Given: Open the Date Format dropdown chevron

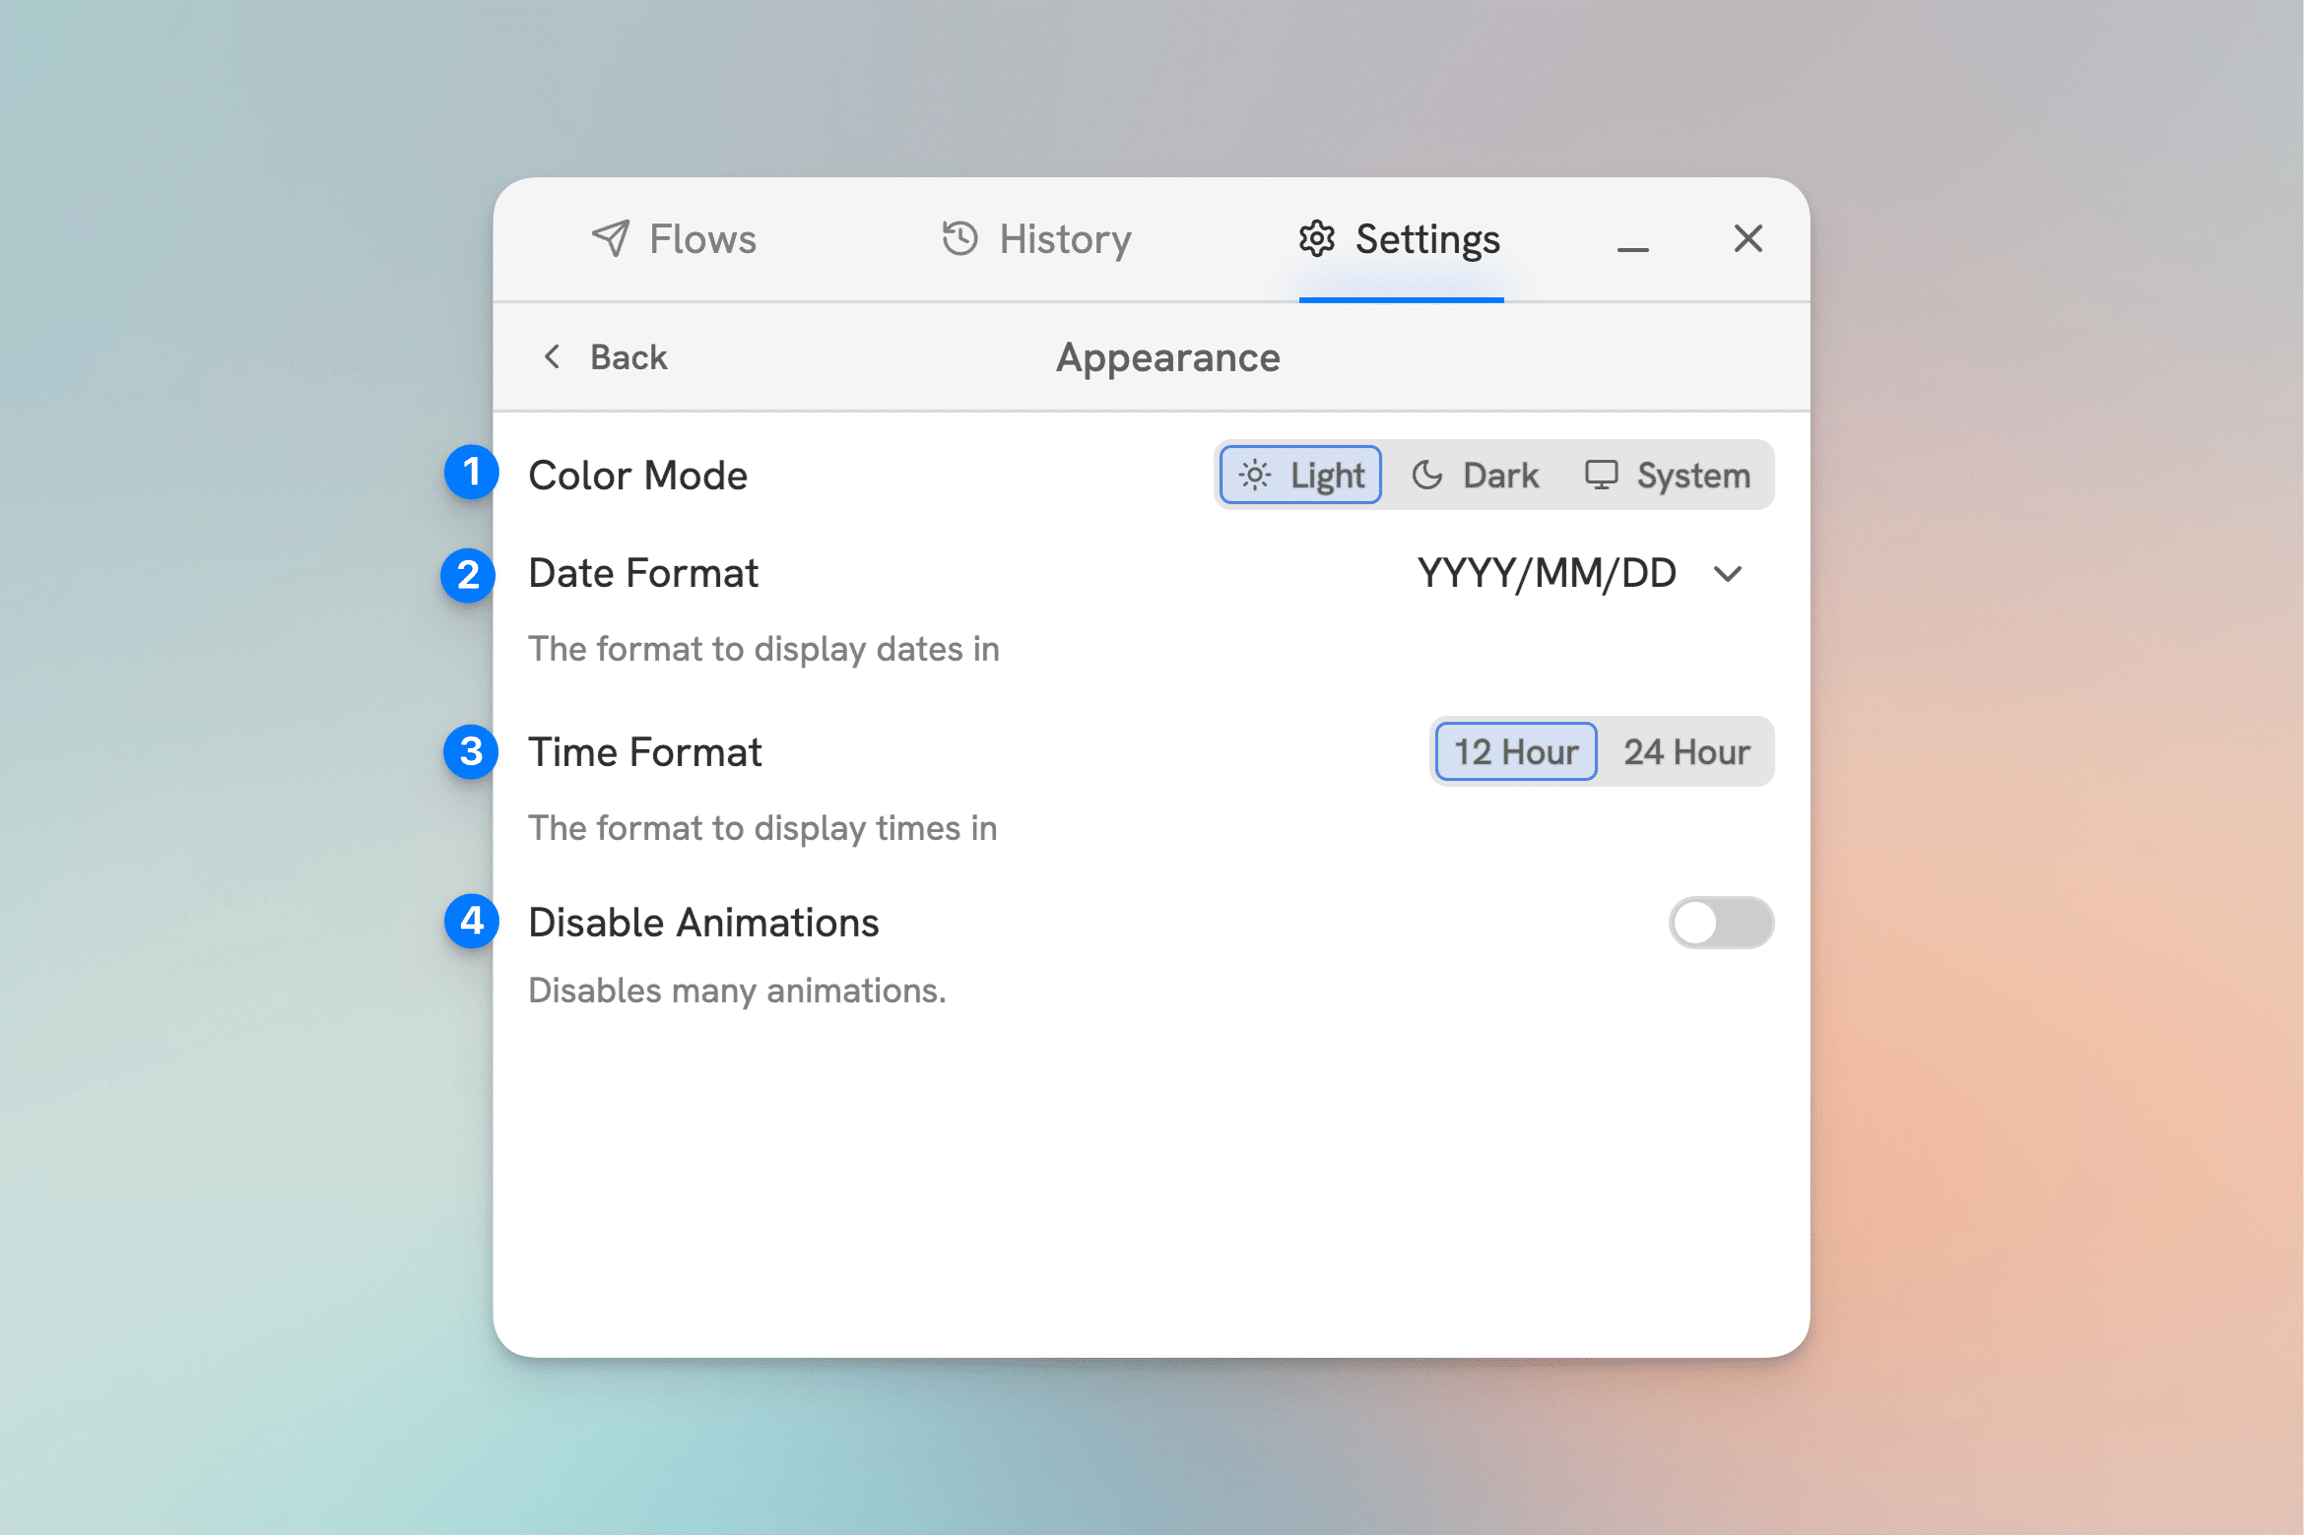Looking at the screenshot, I should pyautogui.click(x=1727, y=574).
